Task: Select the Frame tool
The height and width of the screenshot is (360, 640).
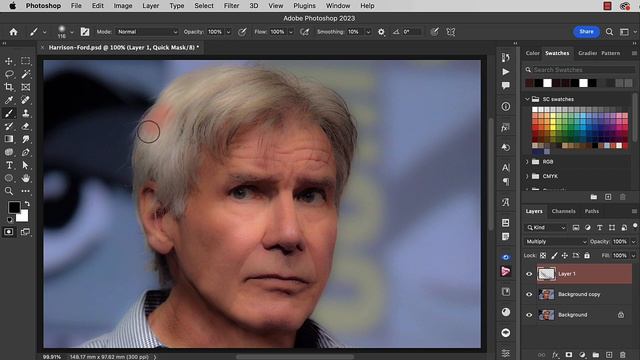Action: pos(25,87)
